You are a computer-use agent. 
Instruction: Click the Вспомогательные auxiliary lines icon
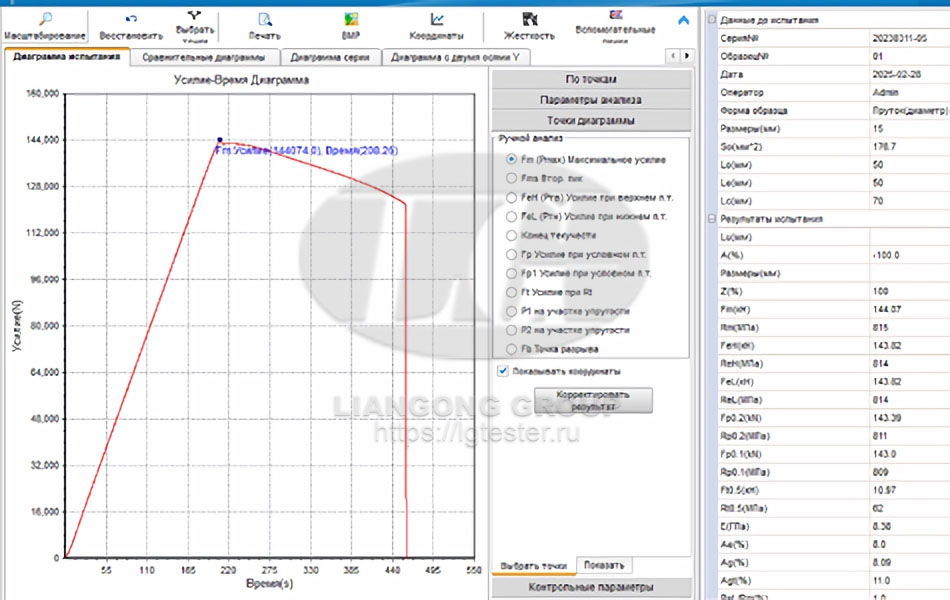616,14
